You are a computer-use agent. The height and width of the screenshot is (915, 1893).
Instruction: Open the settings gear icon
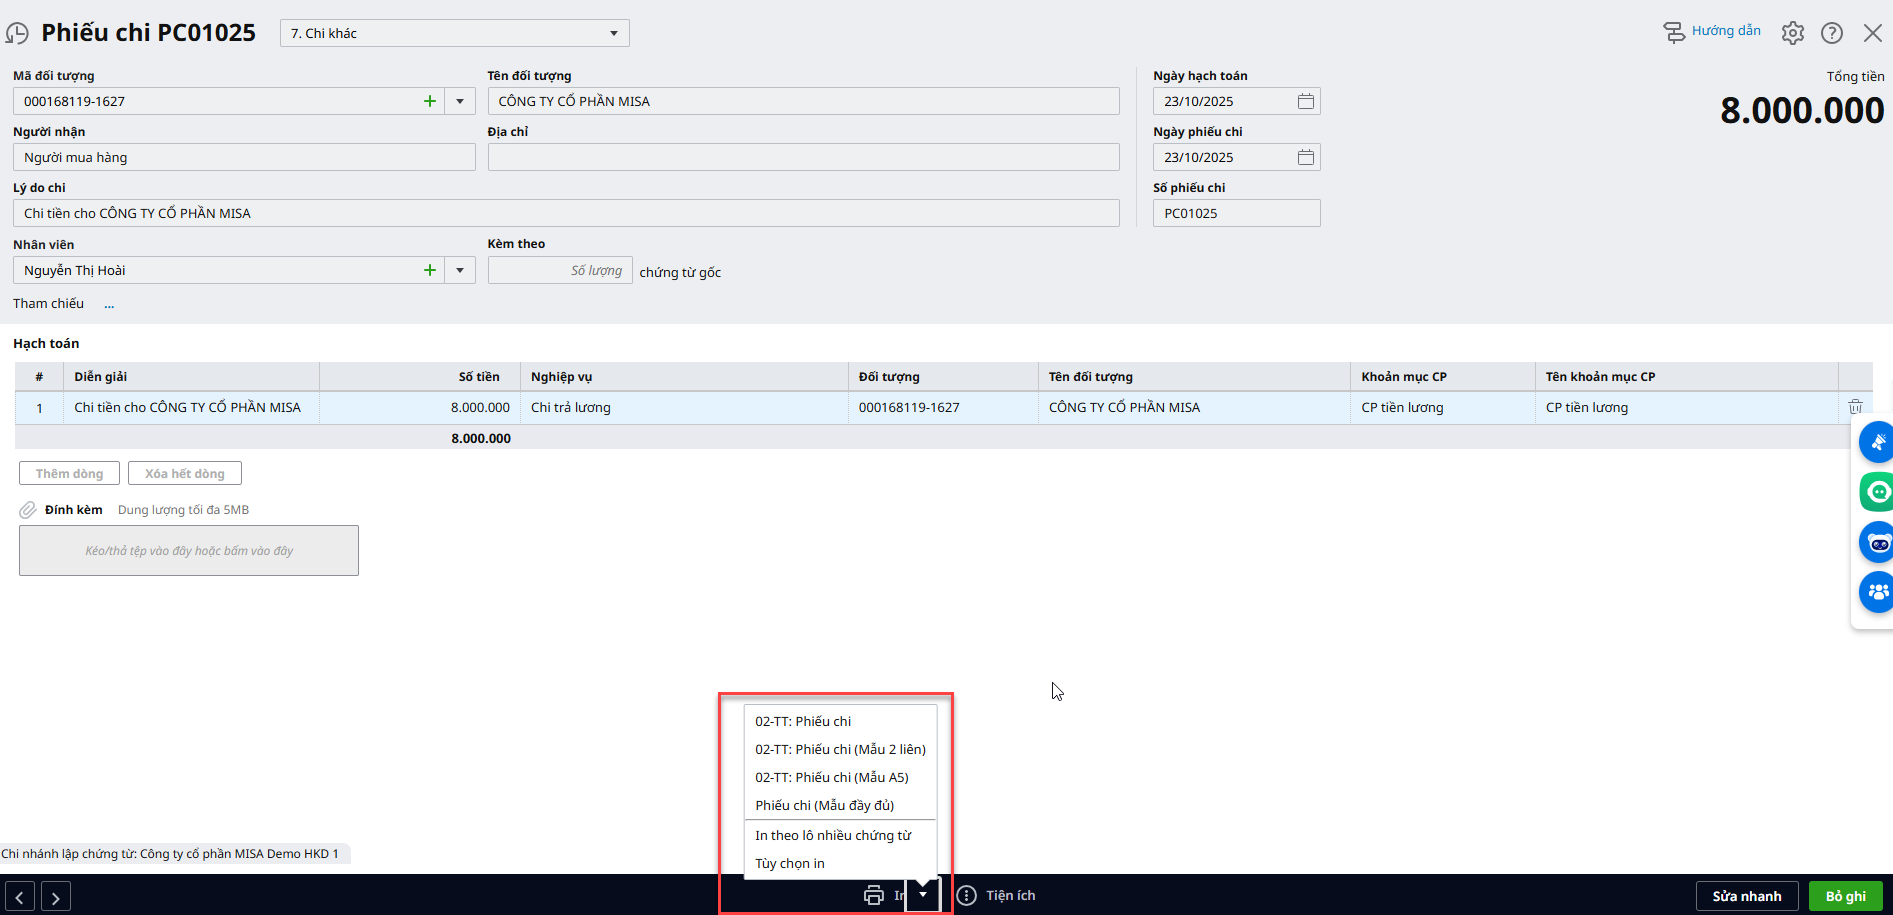[x=1792, y=33]
